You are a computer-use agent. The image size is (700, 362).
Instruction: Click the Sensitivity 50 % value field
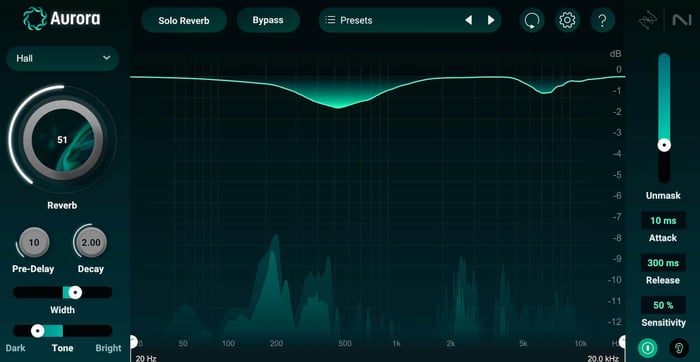click(x=663, y=305)
